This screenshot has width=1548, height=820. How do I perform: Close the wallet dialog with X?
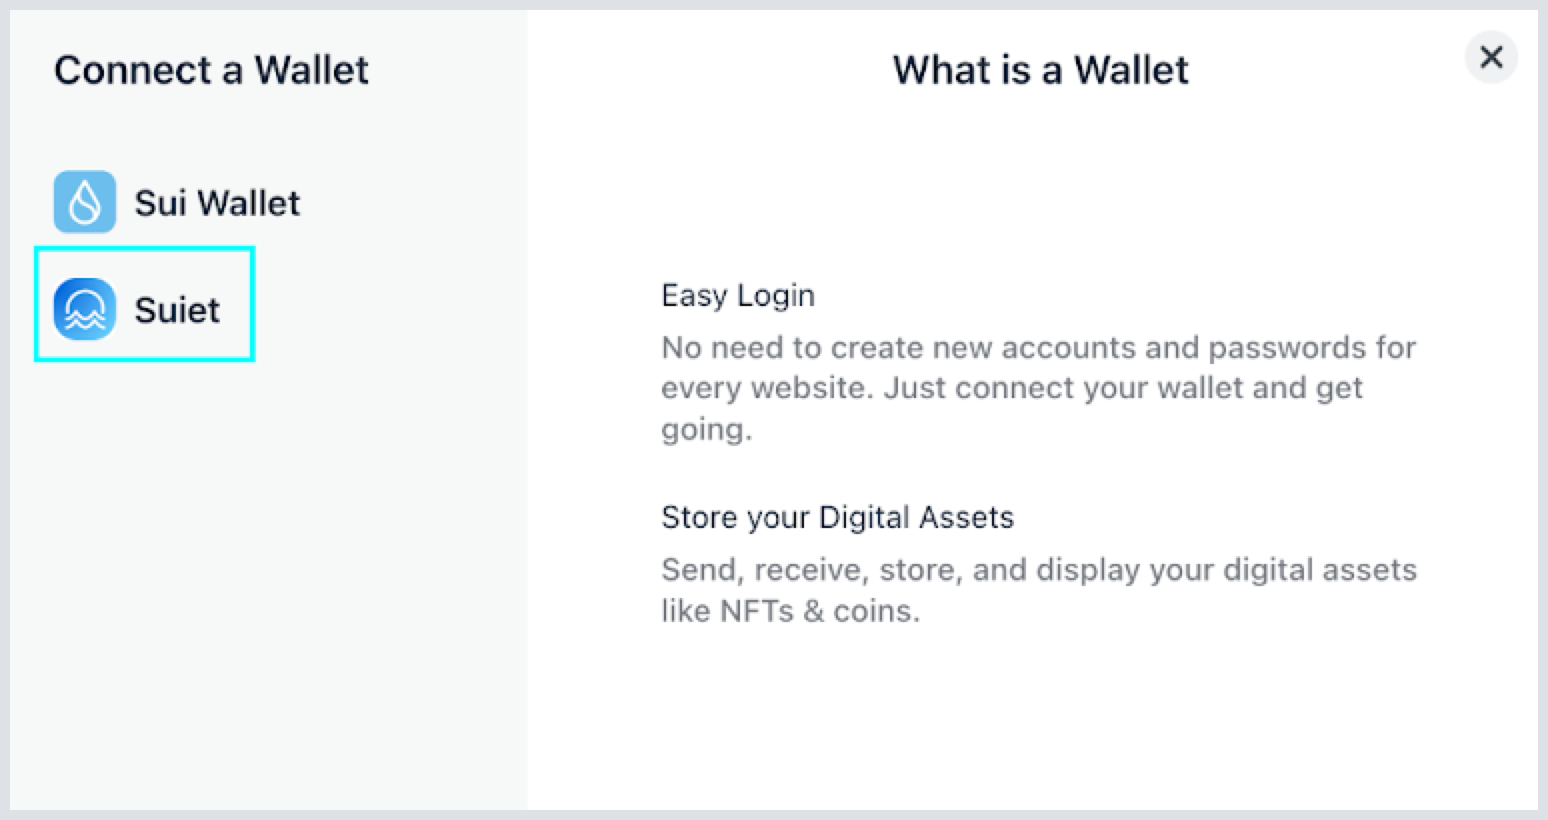coord(1491,57)
